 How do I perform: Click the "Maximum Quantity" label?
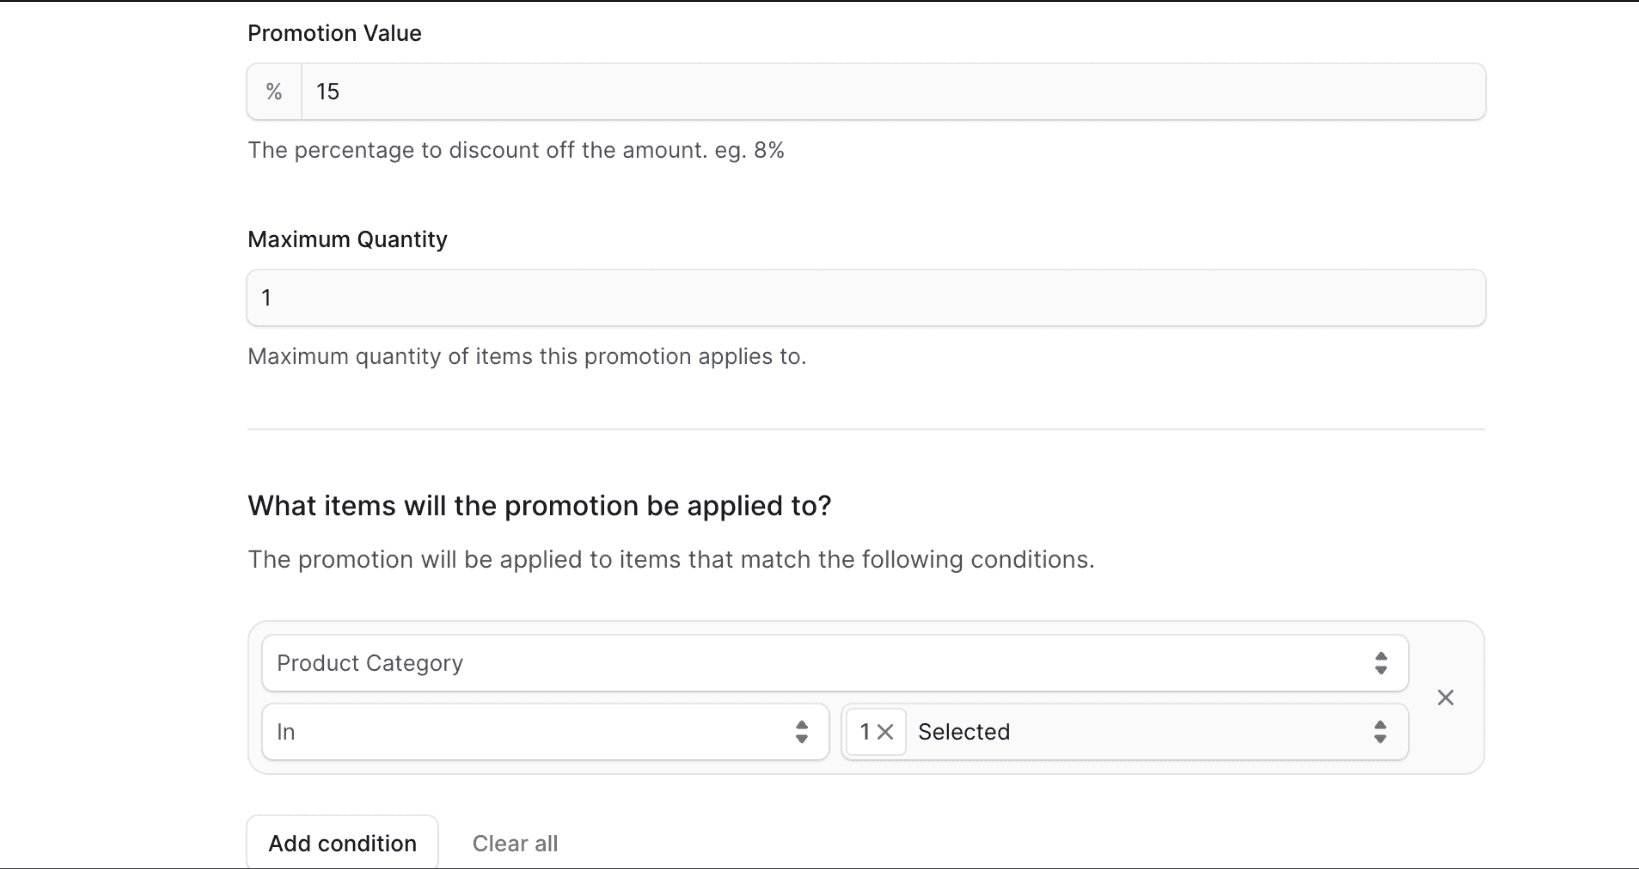click(x=347, y=239)
